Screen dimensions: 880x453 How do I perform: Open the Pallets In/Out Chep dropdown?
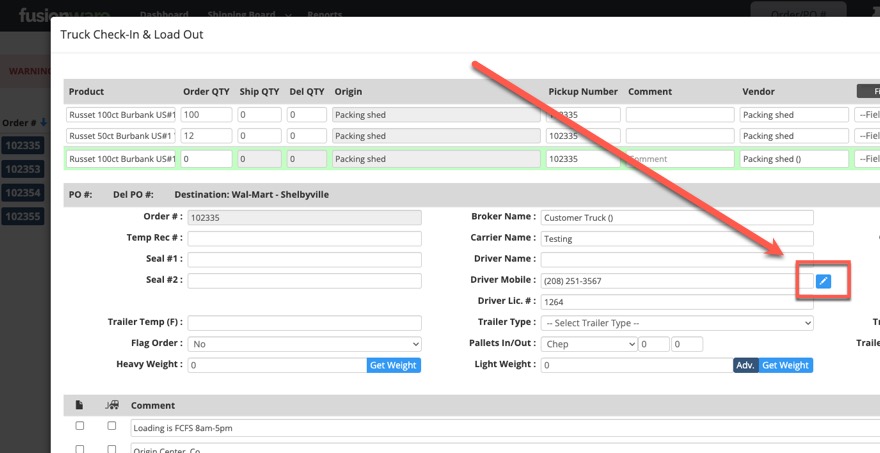(x=588, y=344)
